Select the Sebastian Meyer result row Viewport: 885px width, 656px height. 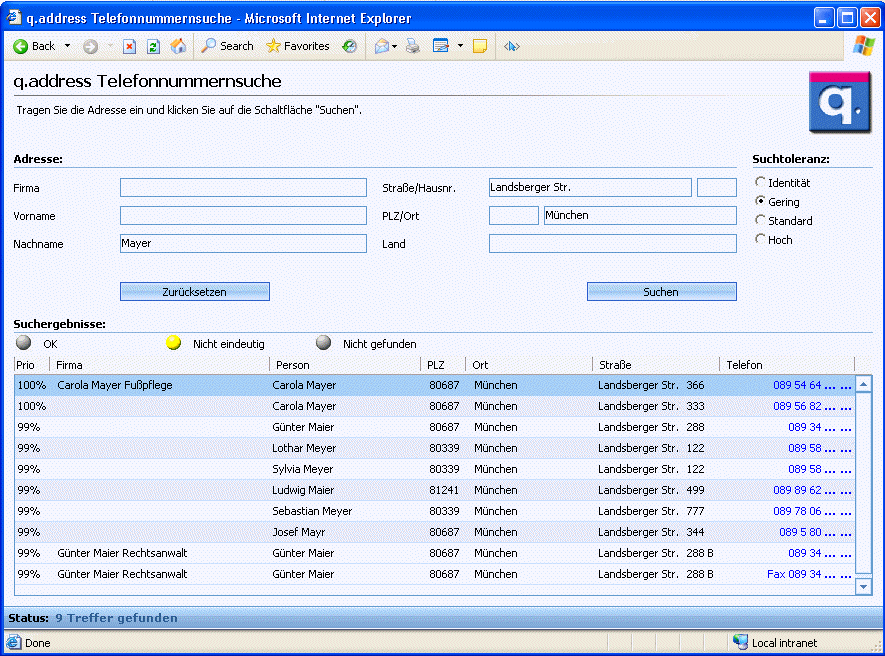click(435, 511)
